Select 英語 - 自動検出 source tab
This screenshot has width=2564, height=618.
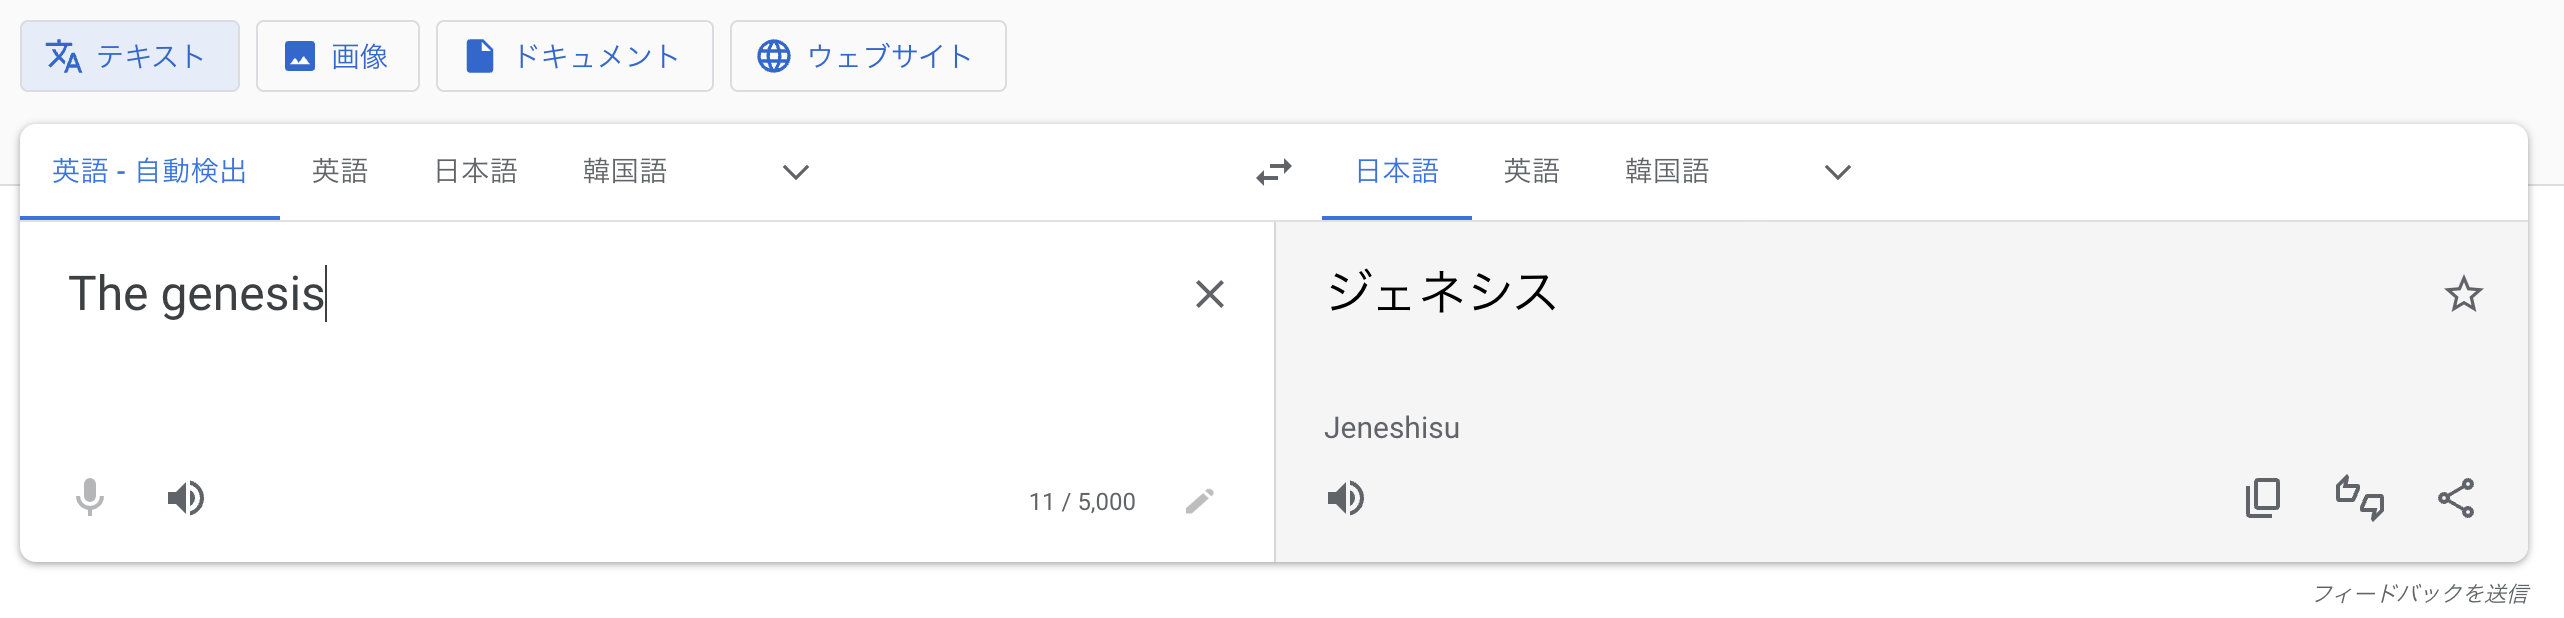click(150, 171)
